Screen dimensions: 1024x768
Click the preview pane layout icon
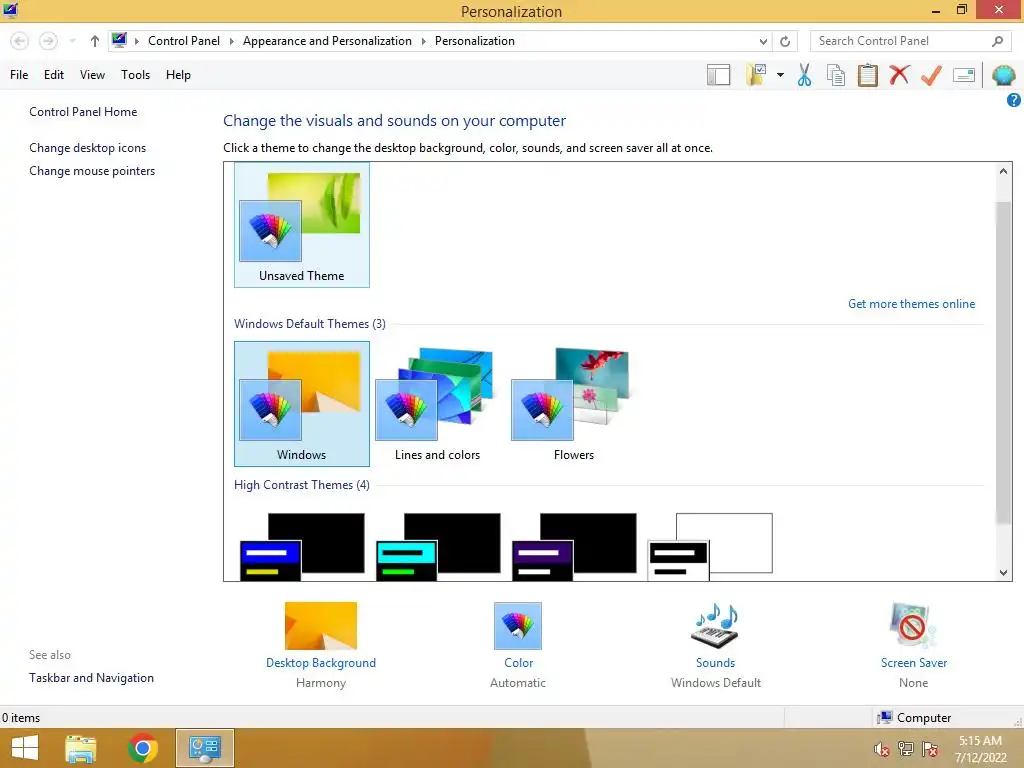coord(718,75)
